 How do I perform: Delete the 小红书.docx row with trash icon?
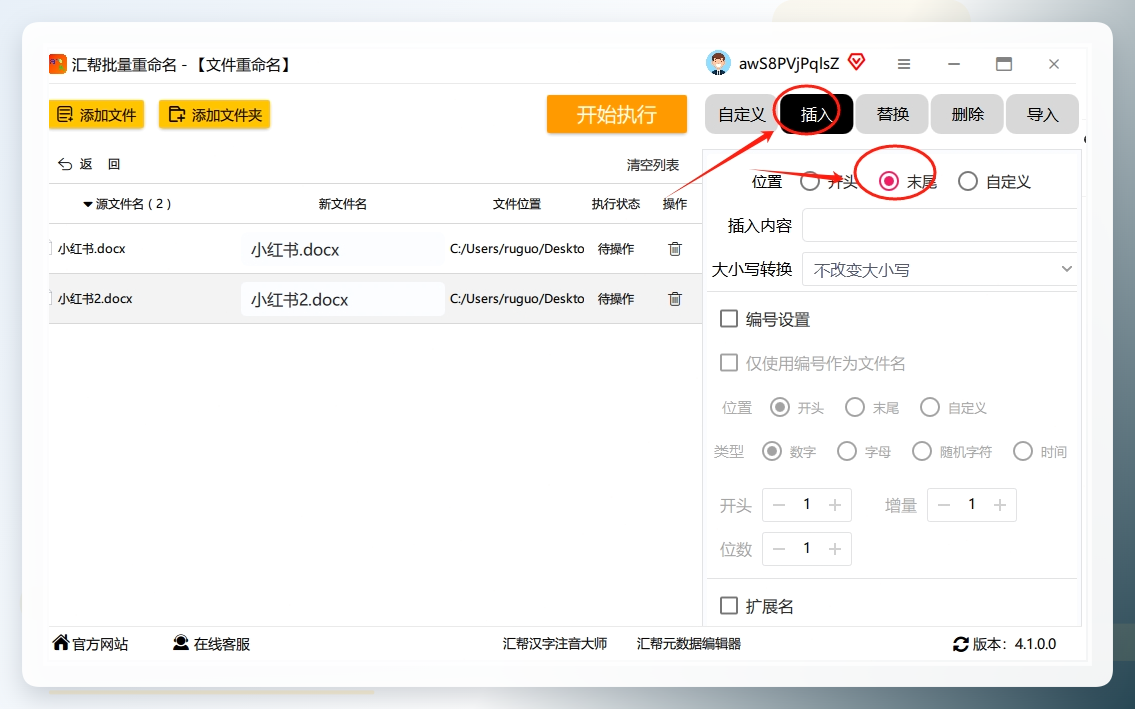(675, 248)
